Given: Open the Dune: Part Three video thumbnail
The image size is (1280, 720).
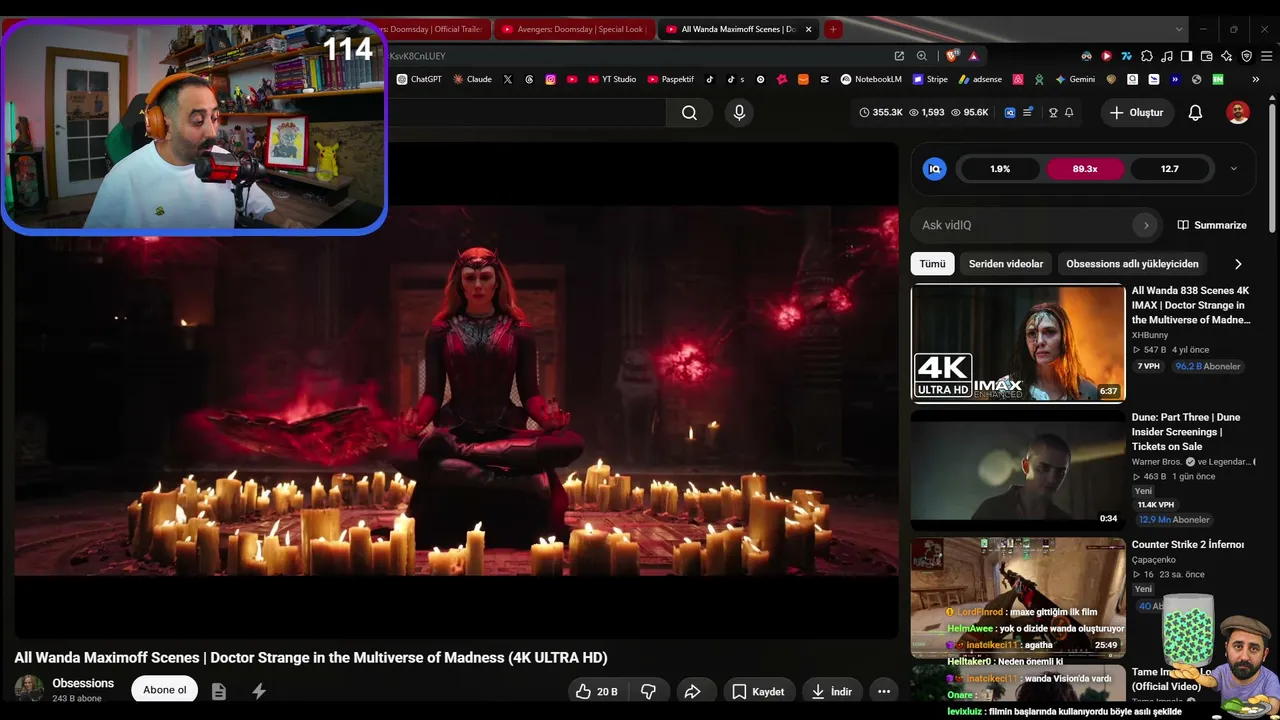Looking at the screenshot, I should [1018, 470].
